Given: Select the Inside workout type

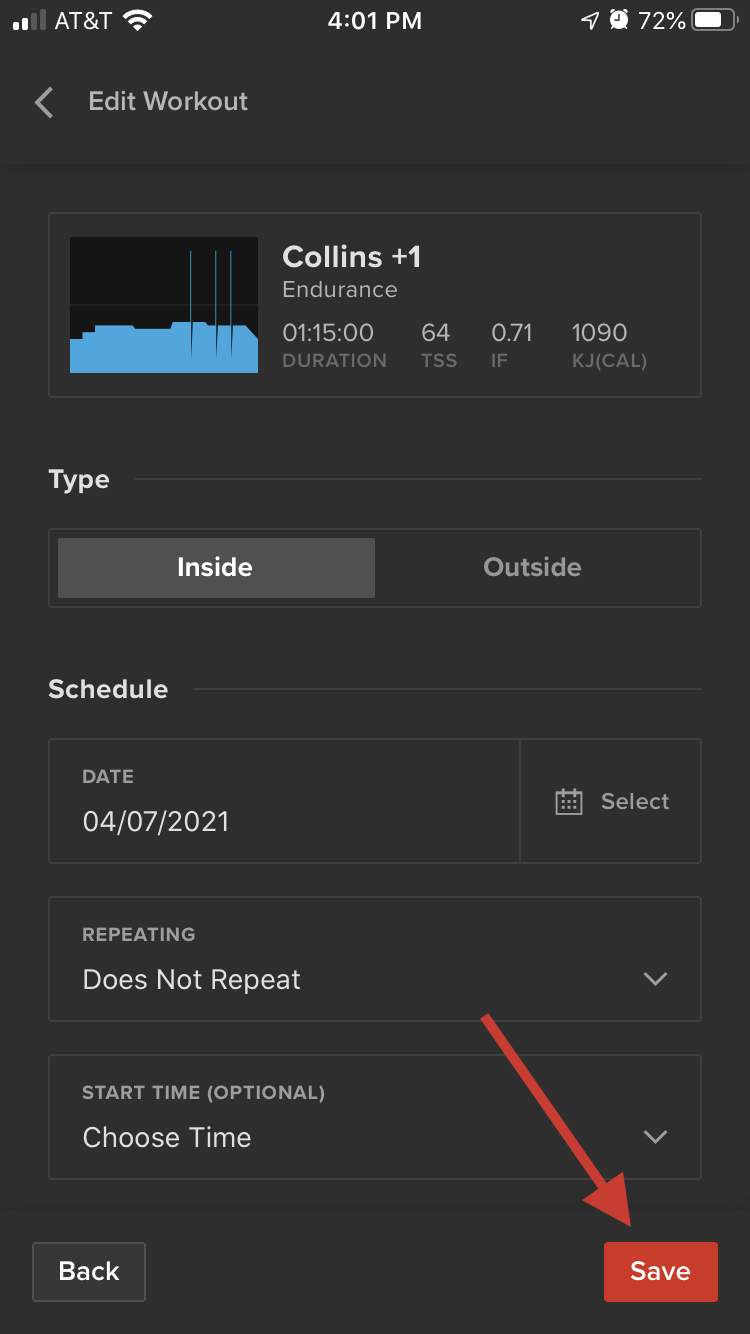Looking at the screenshot, I should (216, 568).
